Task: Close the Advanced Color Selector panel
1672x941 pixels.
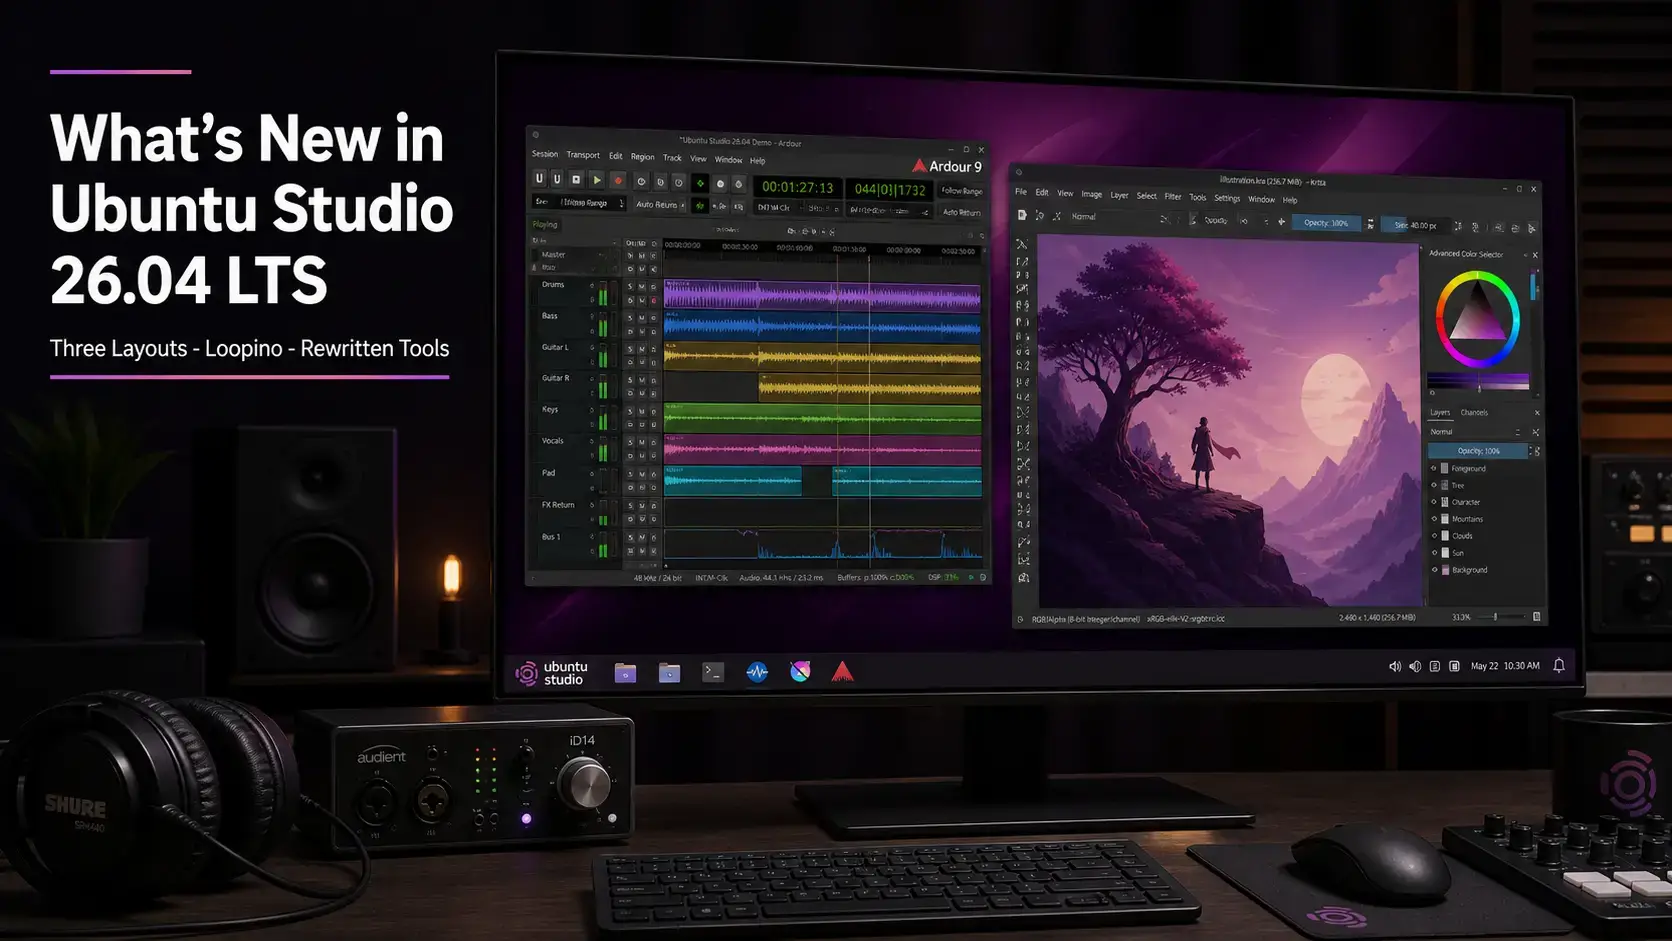Action: (1535, 255)
